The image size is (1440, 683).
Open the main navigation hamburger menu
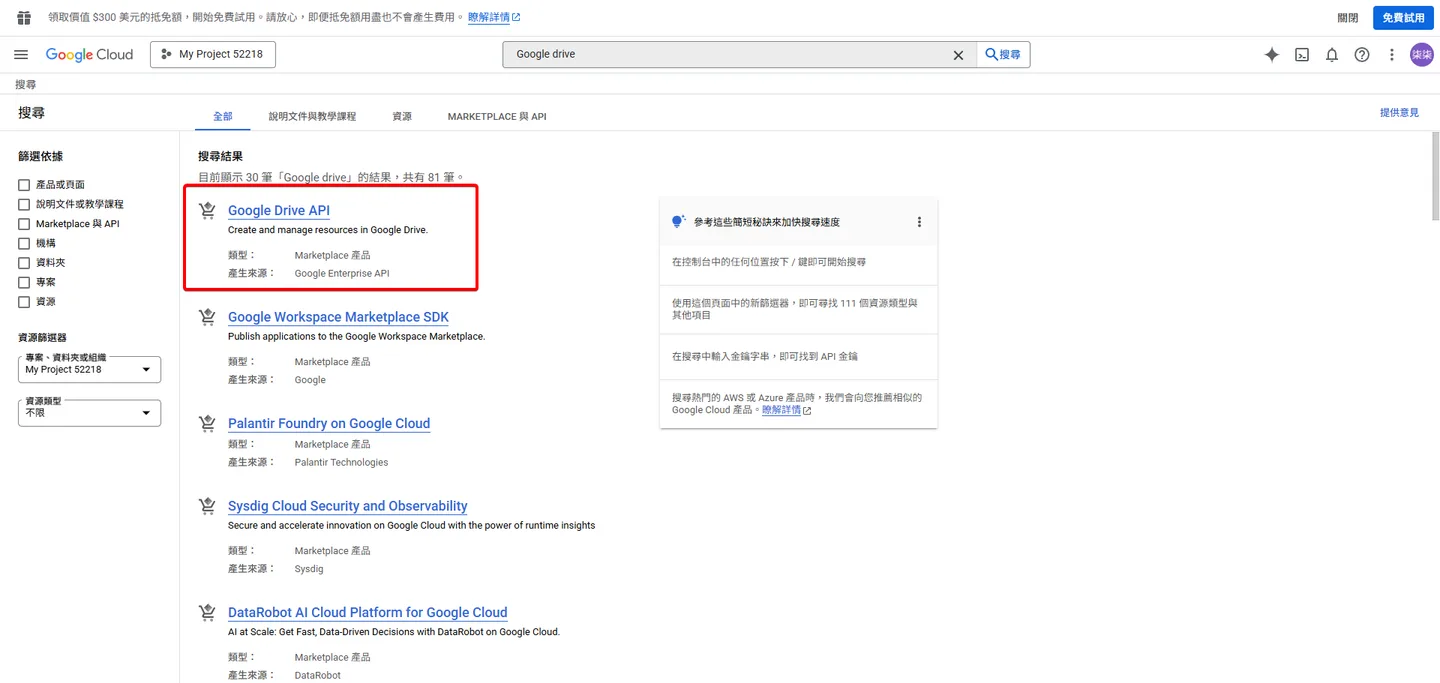[21, 55]
